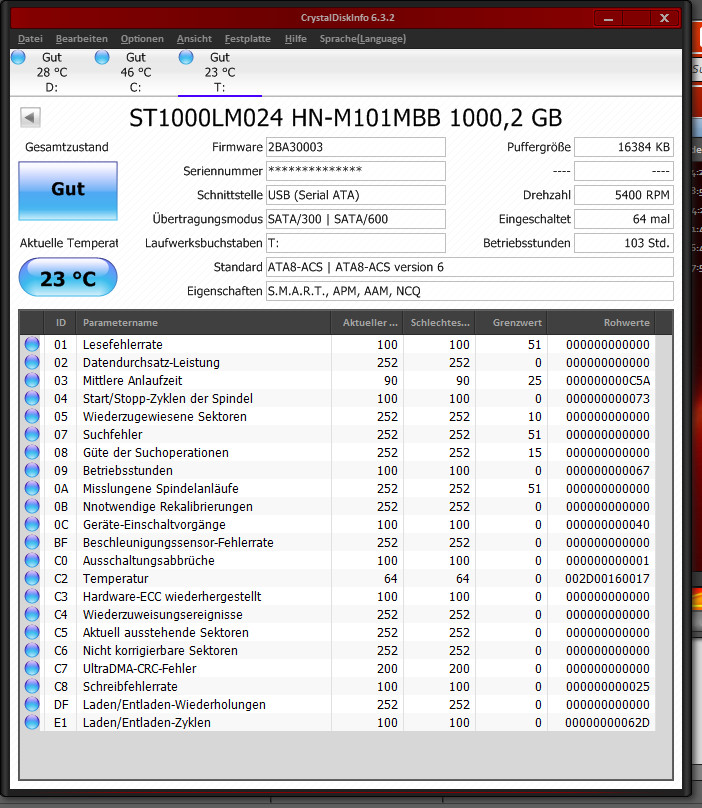Click status orb for C2 Temperatur row
This screenshot has width=702, height=808.
tap(32, 578)
